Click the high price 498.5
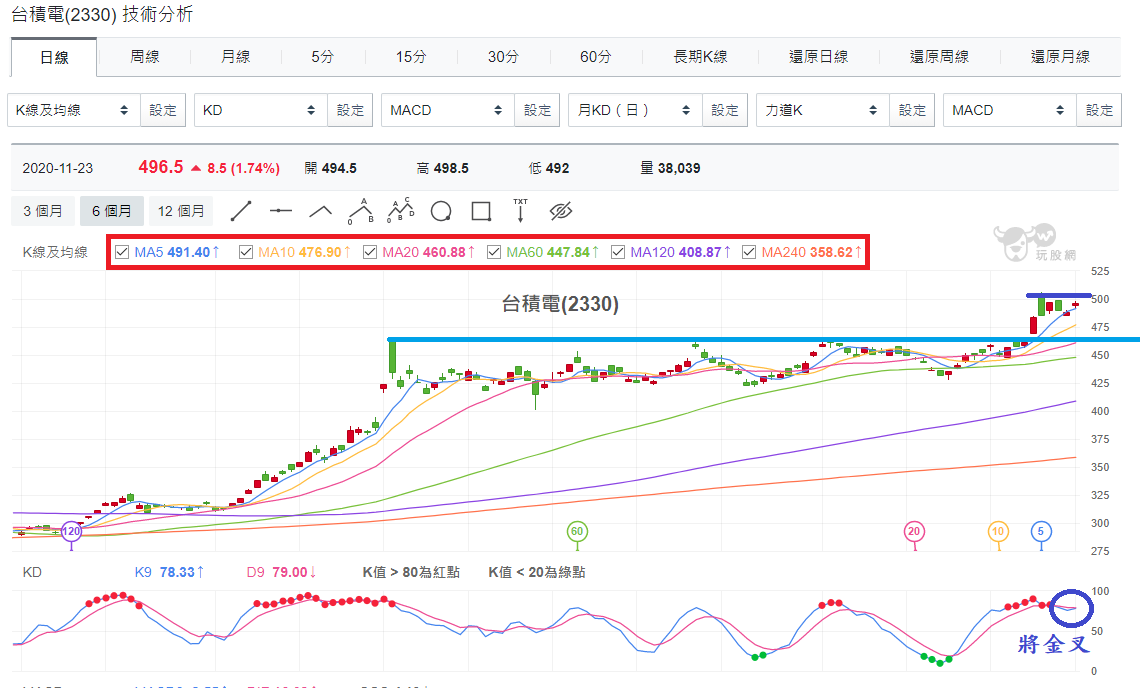Screen dimensions: 1140x688 [451, 169]
